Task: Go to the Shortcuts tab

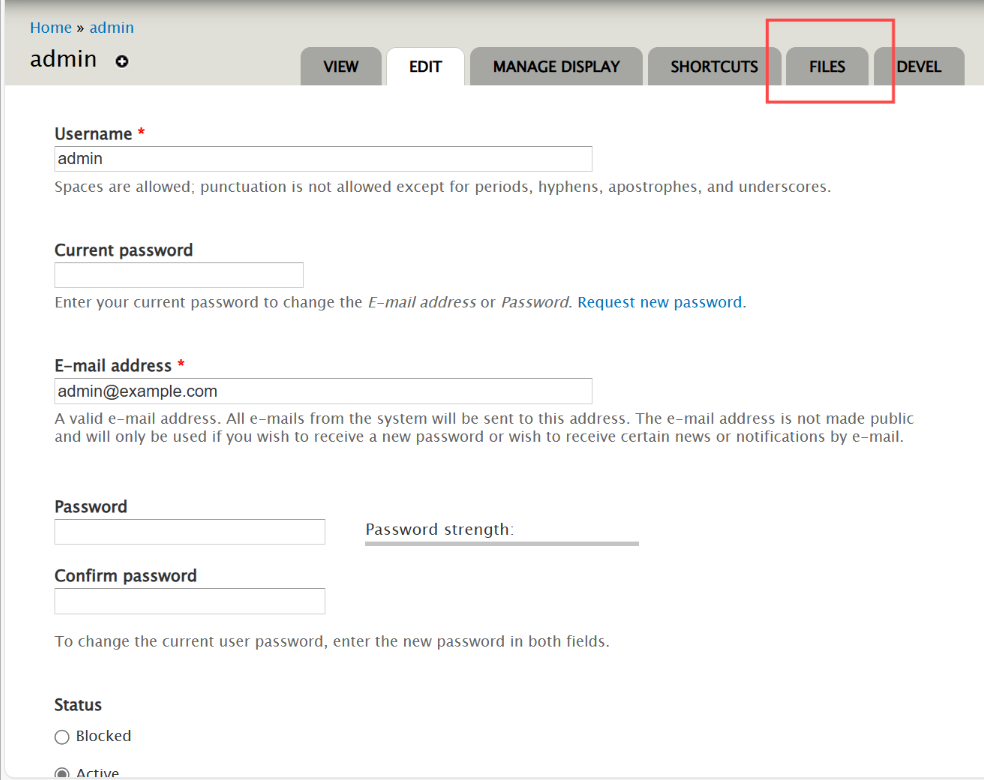Action: pos(714,66)
